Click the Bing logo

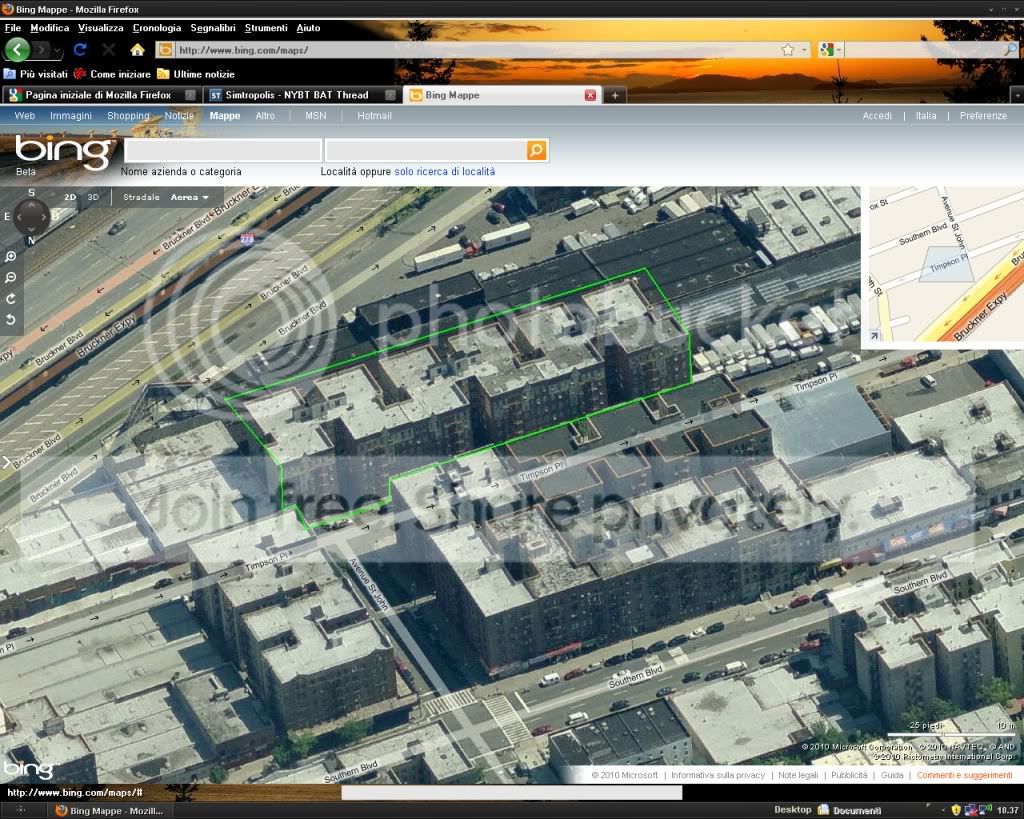pyautogui.click(x=63, y=152)
